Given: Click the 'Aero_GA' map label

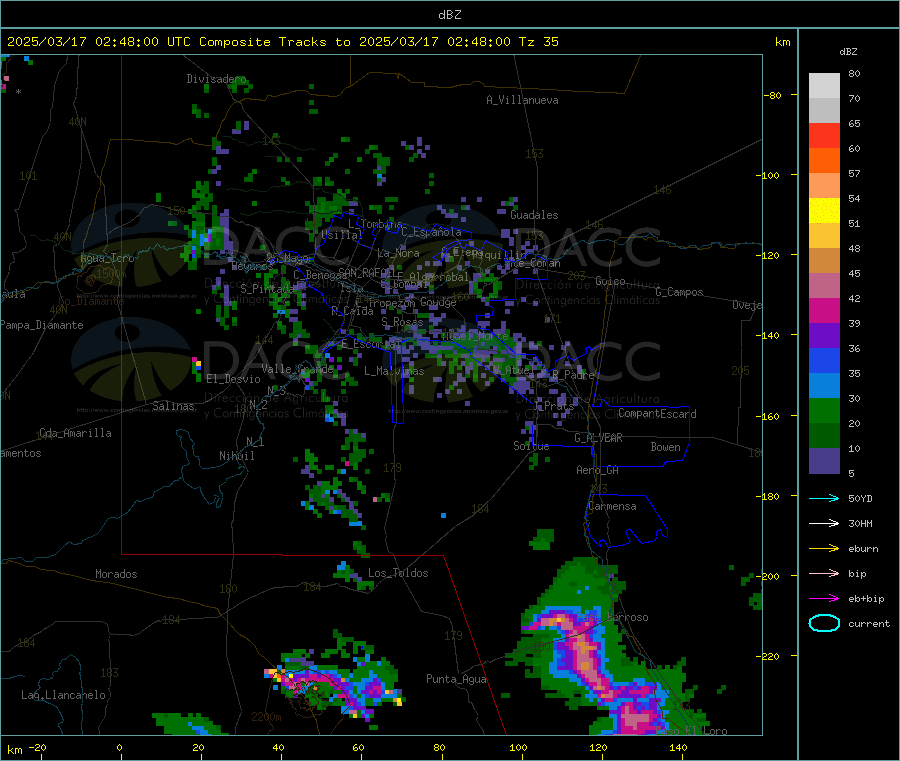Looking at the screenshot, I should click(x=598, y=470).
